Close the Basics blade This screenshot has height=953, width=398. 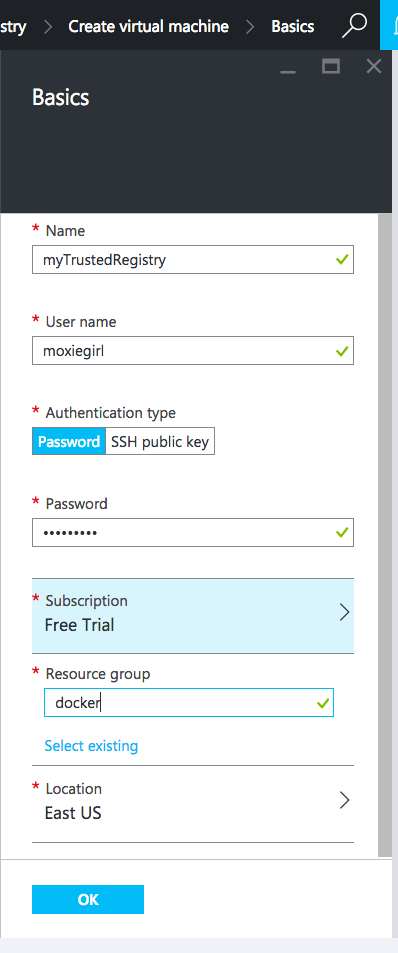pos(374,66)
